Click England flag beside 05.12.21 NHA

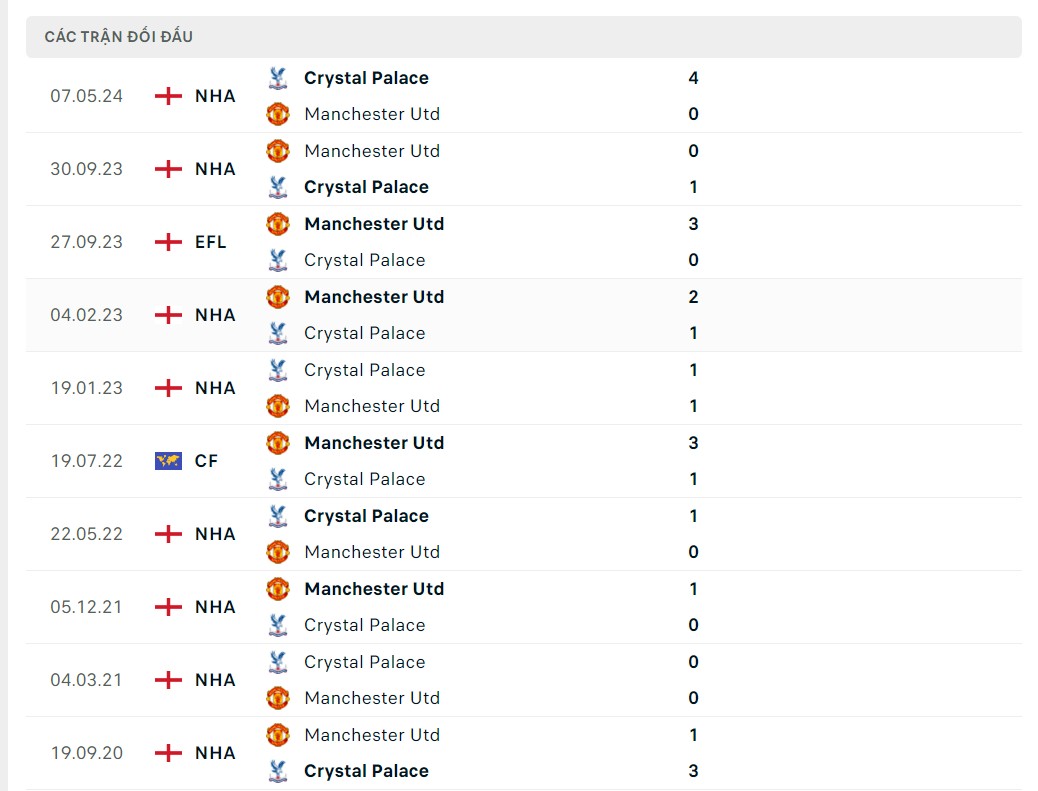tap(169, 607)
